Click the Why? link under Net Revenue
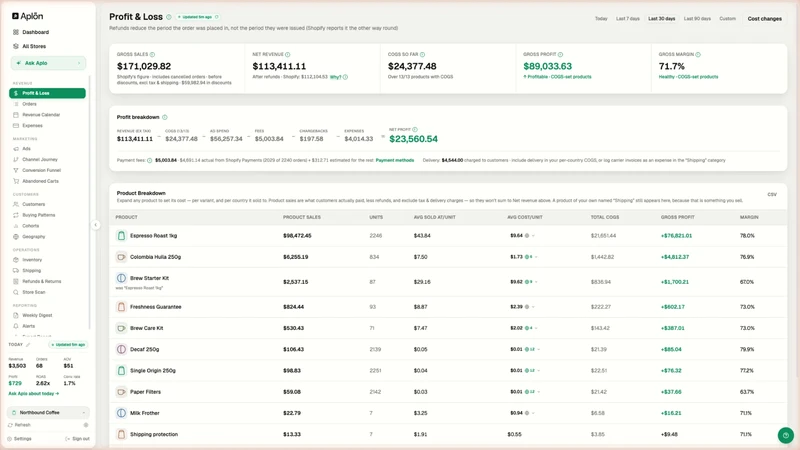 pos(335,77)
